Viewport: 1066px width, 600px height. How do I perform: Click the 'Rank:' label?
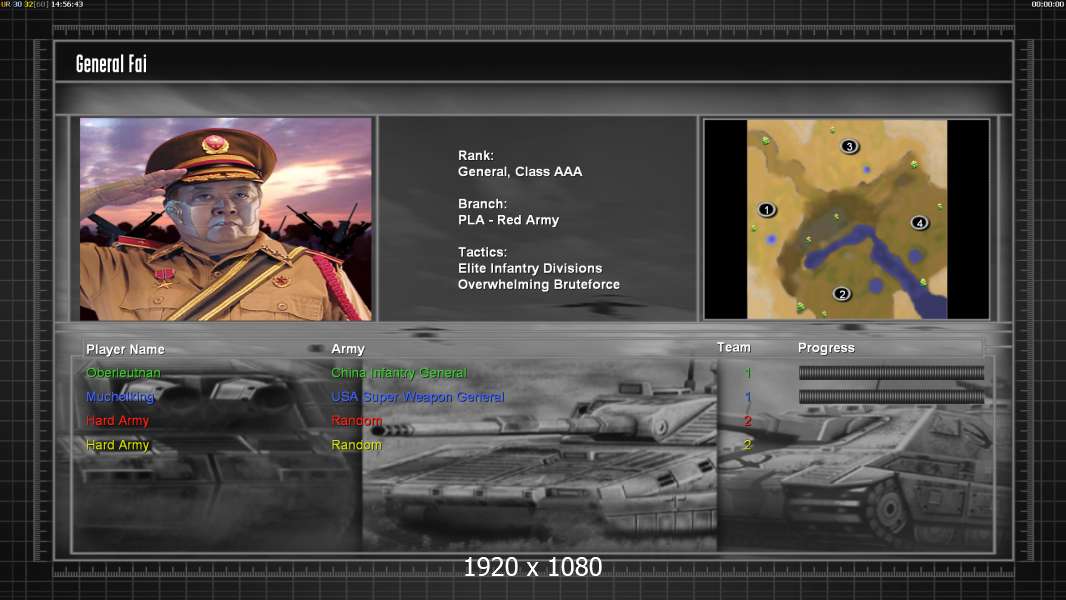(476, 156)
